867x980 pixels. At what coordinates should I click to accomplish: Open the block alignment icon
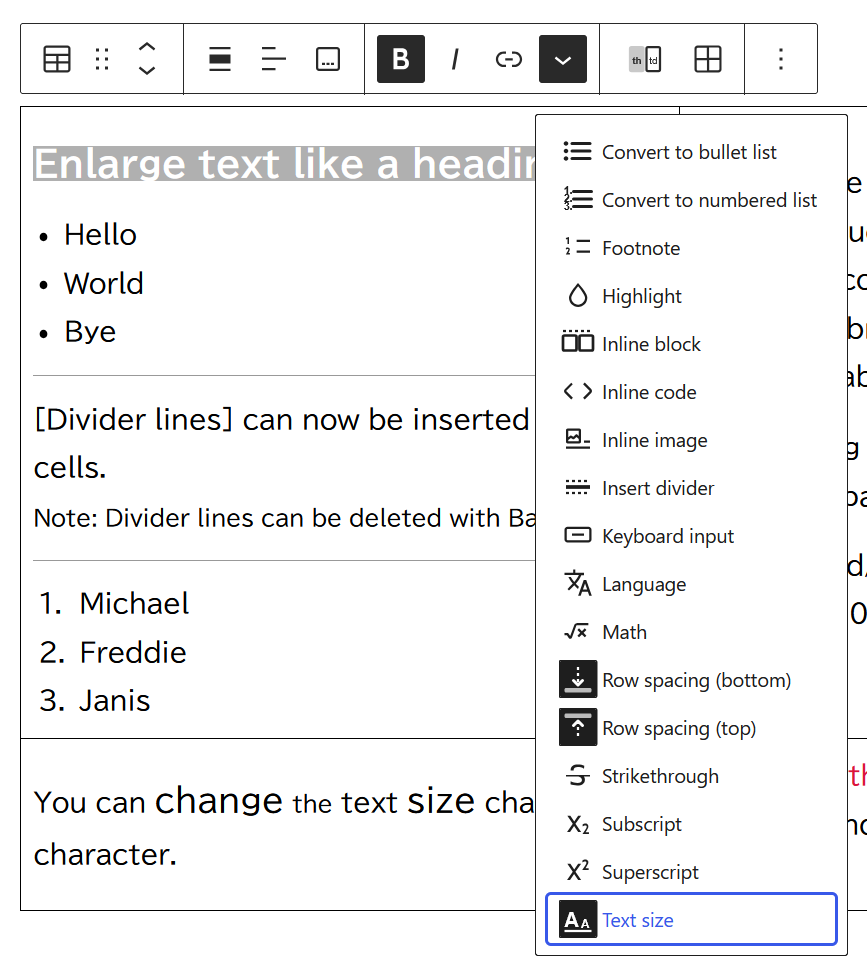(219, 59)
